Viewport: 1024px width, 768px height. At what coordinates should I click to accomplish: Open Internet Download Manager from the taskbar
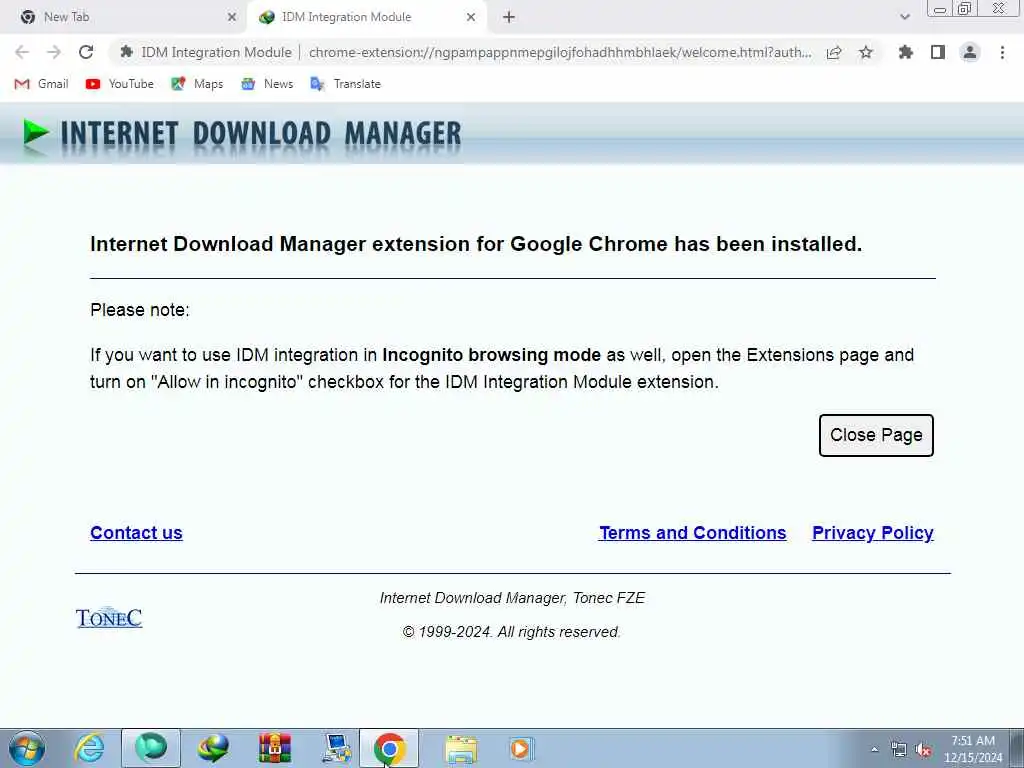[214, 748]
